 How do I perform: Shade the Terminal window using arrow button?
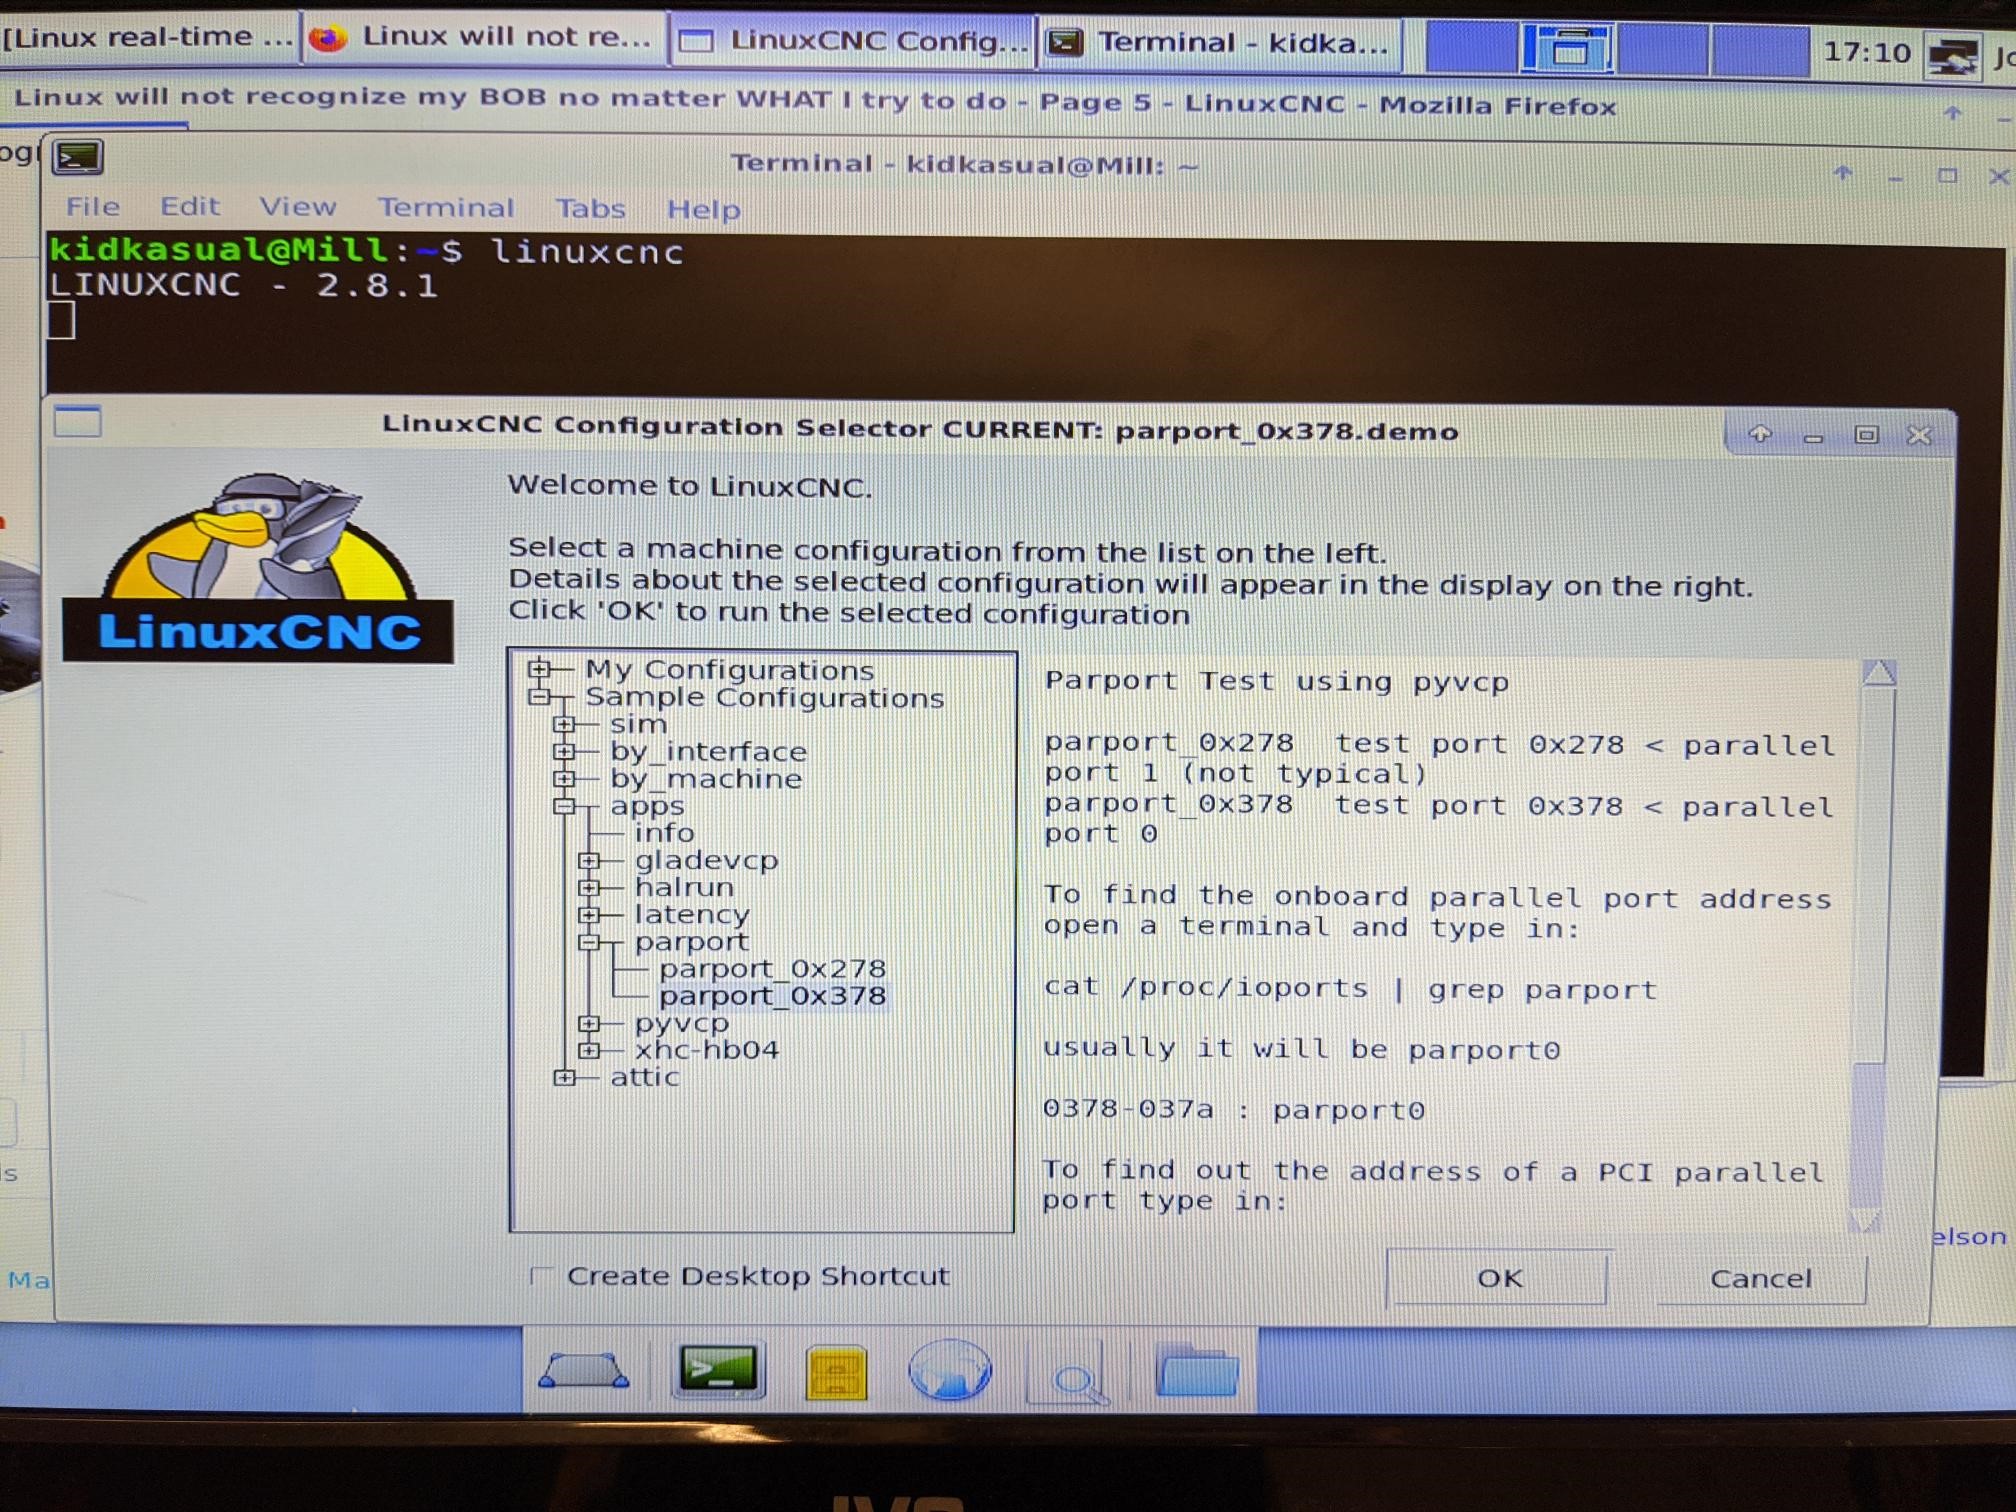1843,174
